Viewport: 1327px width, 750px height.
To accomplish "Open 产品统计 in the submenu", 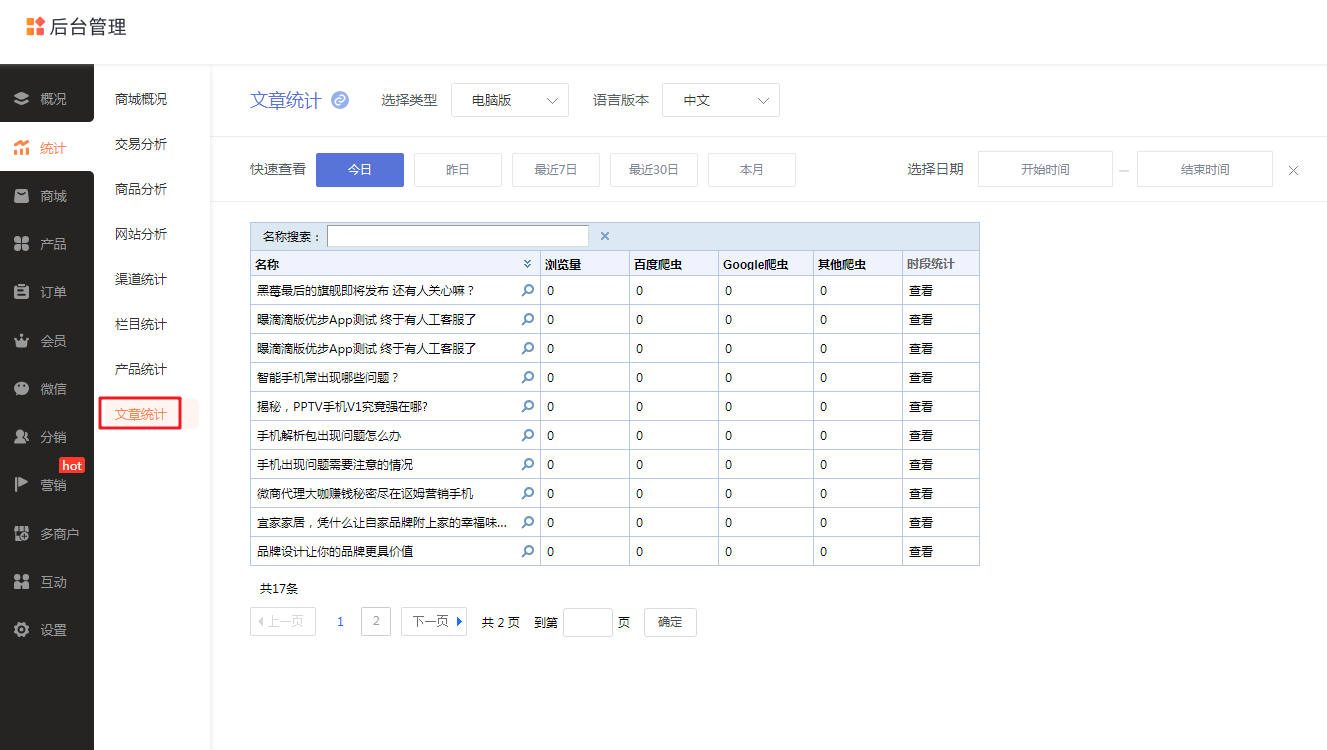I will coord(141,369).
